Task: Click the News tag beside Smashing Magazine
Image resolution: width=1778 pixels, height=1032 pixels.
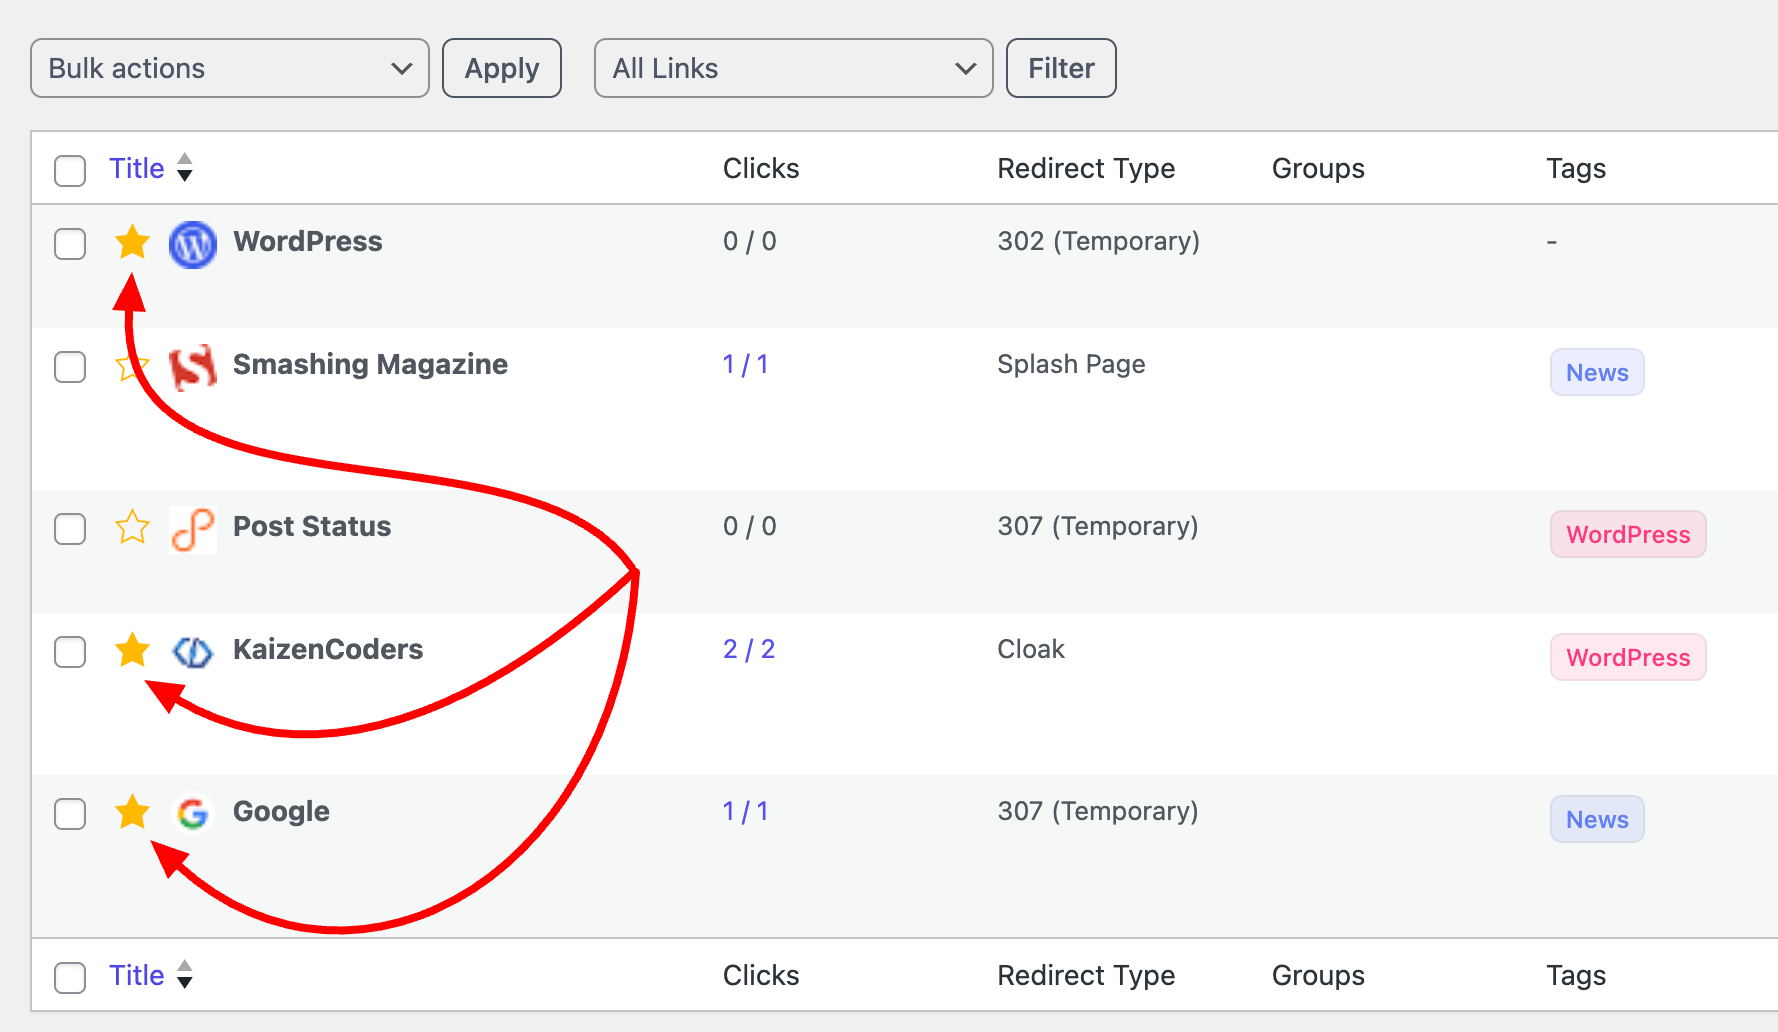Action: pyautogui.click(x=1596, y=372)
